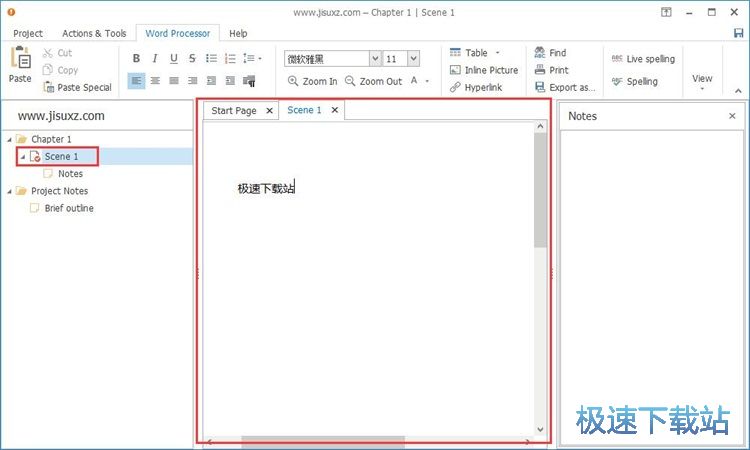Toggle strikethrough formatting
This screenshot has width=750, height=450.
coord(192,58)
